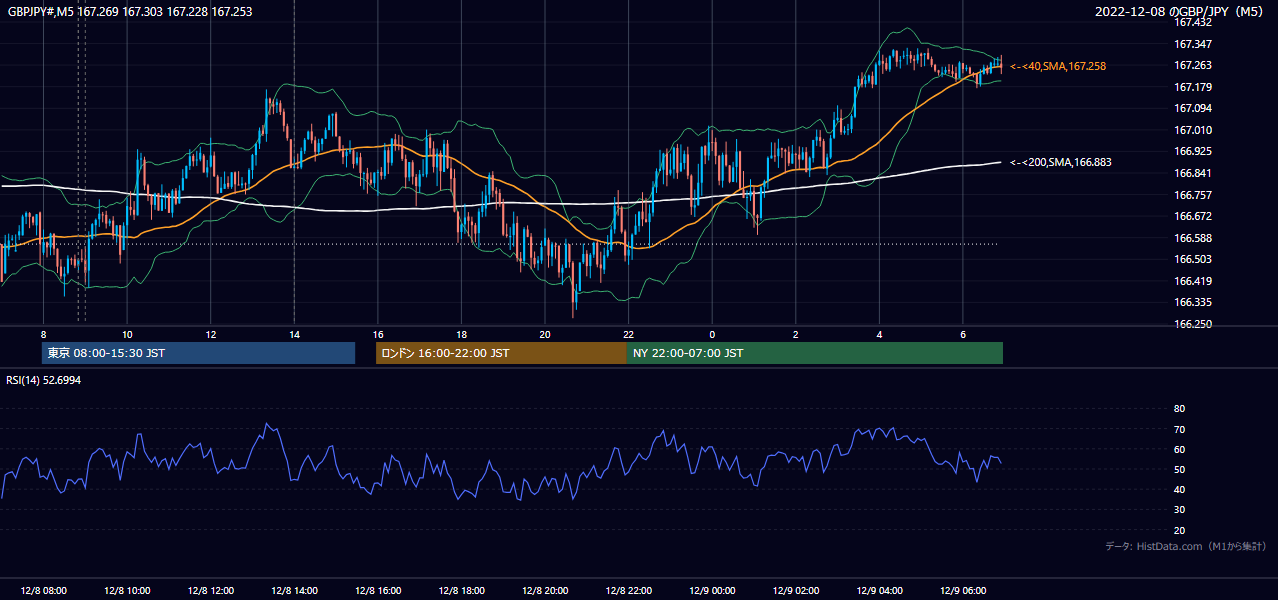
Task: Click price axis label 166.503
Action: 1193,259
